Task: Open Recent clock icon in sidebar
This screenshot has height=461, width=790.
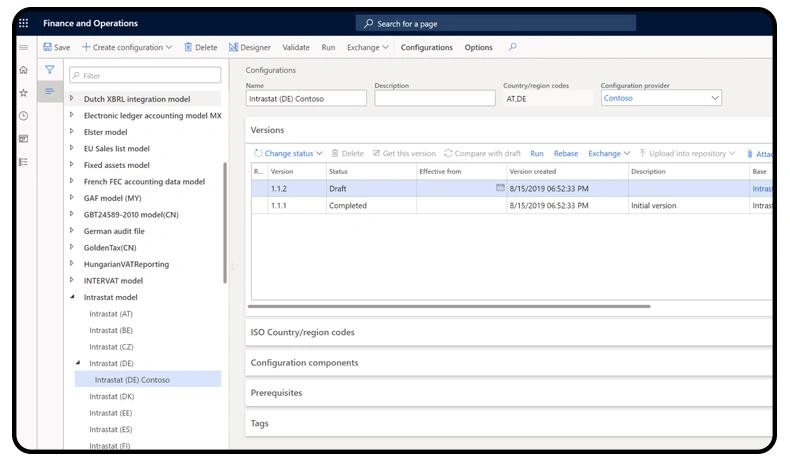Action: point(24,116)
